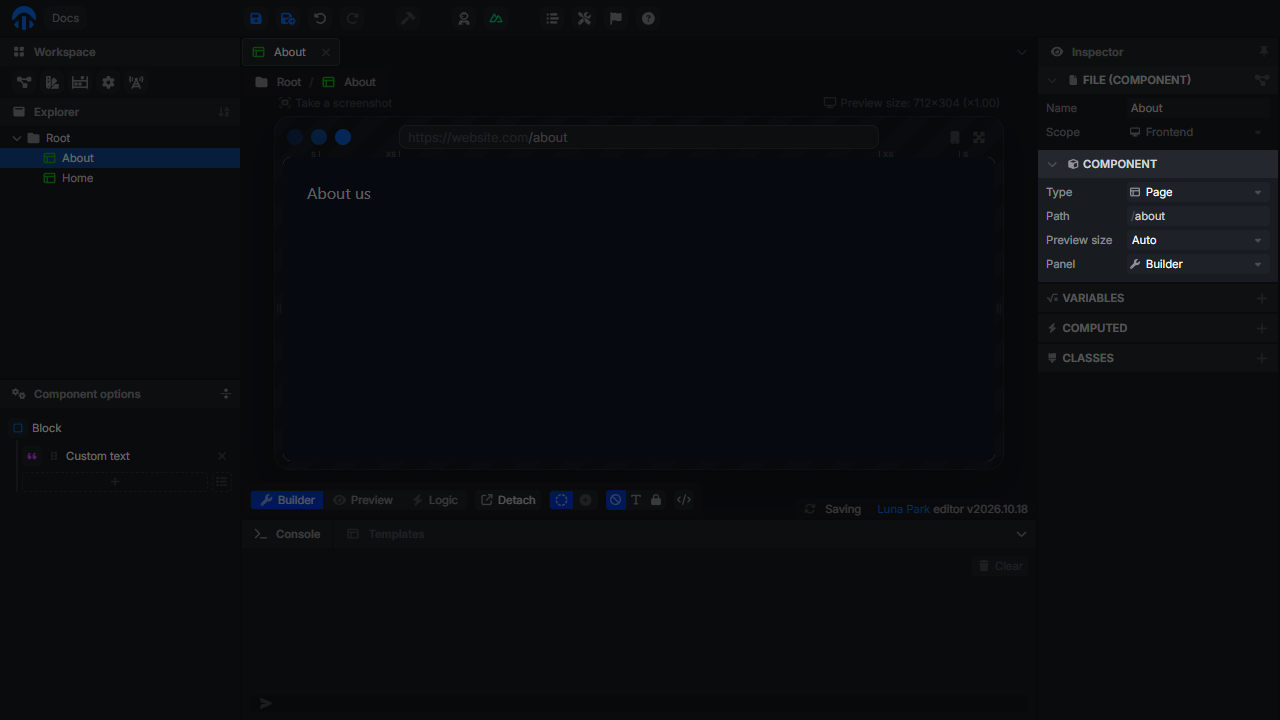Screen dimensions: 1280x720
Task: Click the Path input field with /about
Action: [x=1198, y=216]
